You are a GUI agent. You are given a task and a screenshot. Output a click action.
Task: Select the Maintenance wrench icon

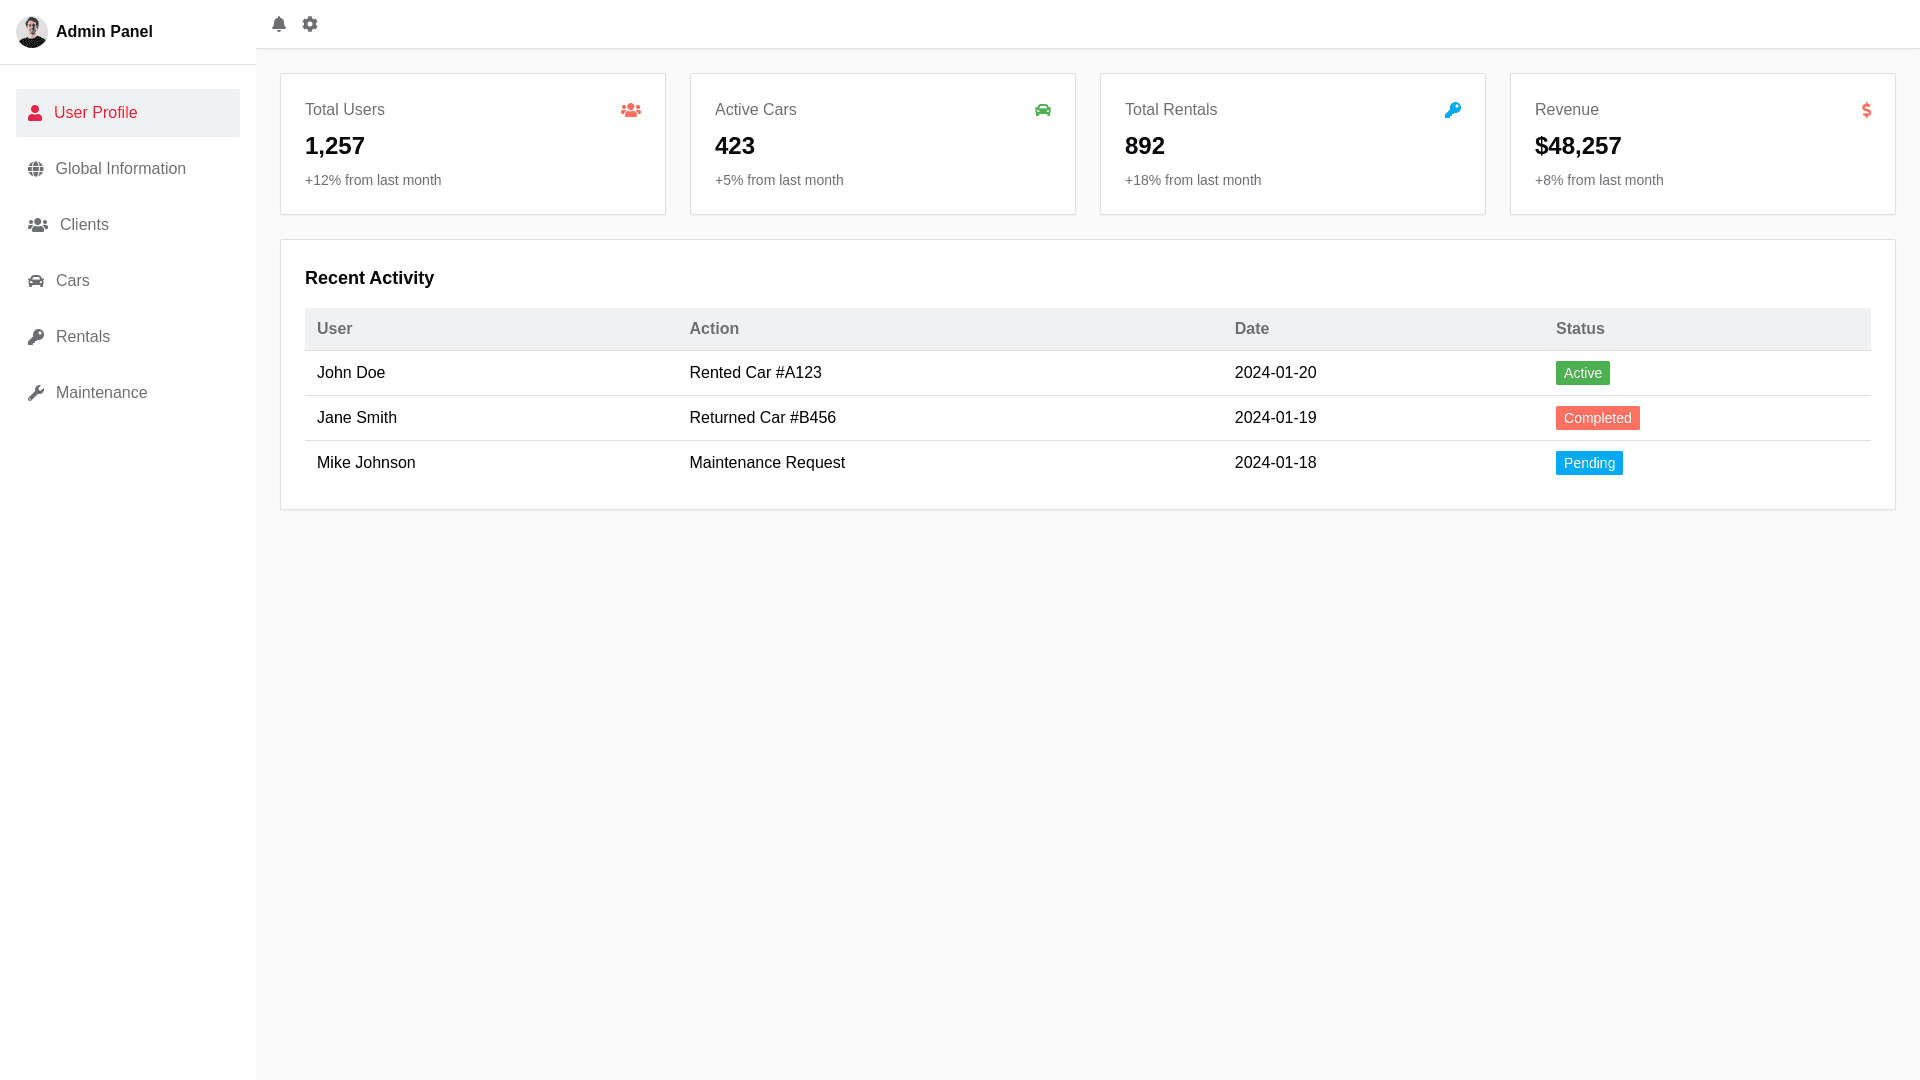(36, 392)
